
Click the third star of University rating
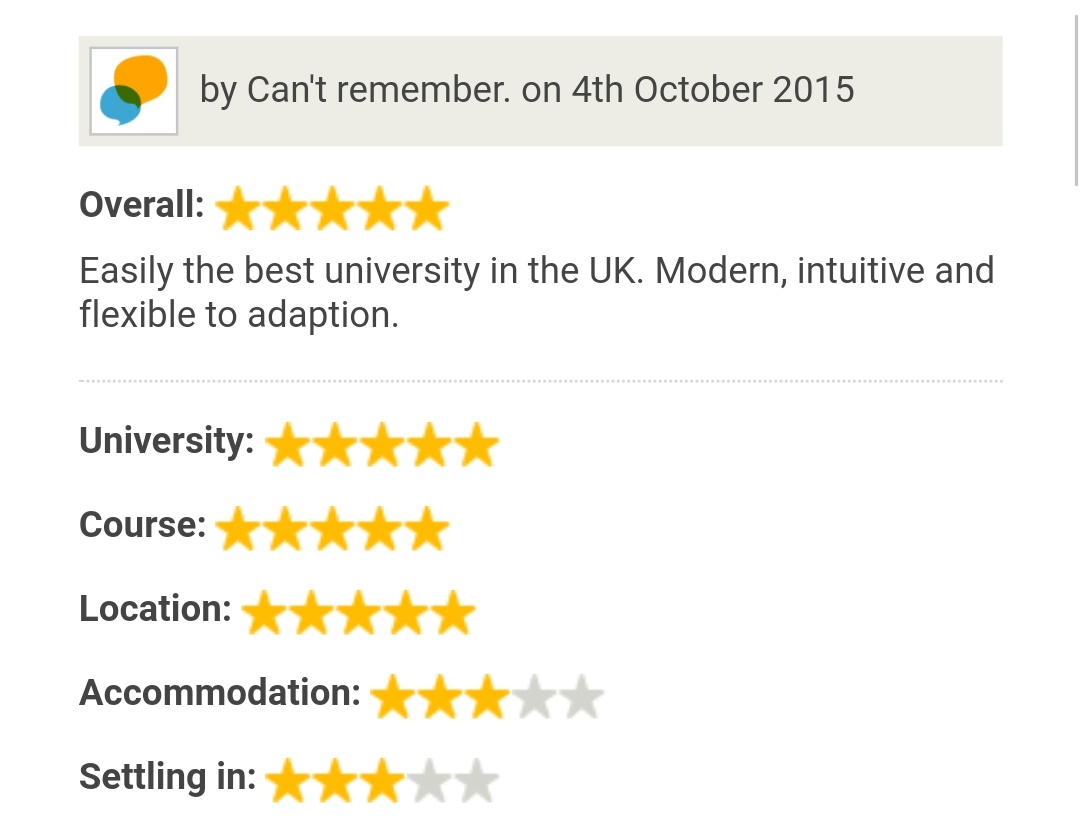[381, 446]
